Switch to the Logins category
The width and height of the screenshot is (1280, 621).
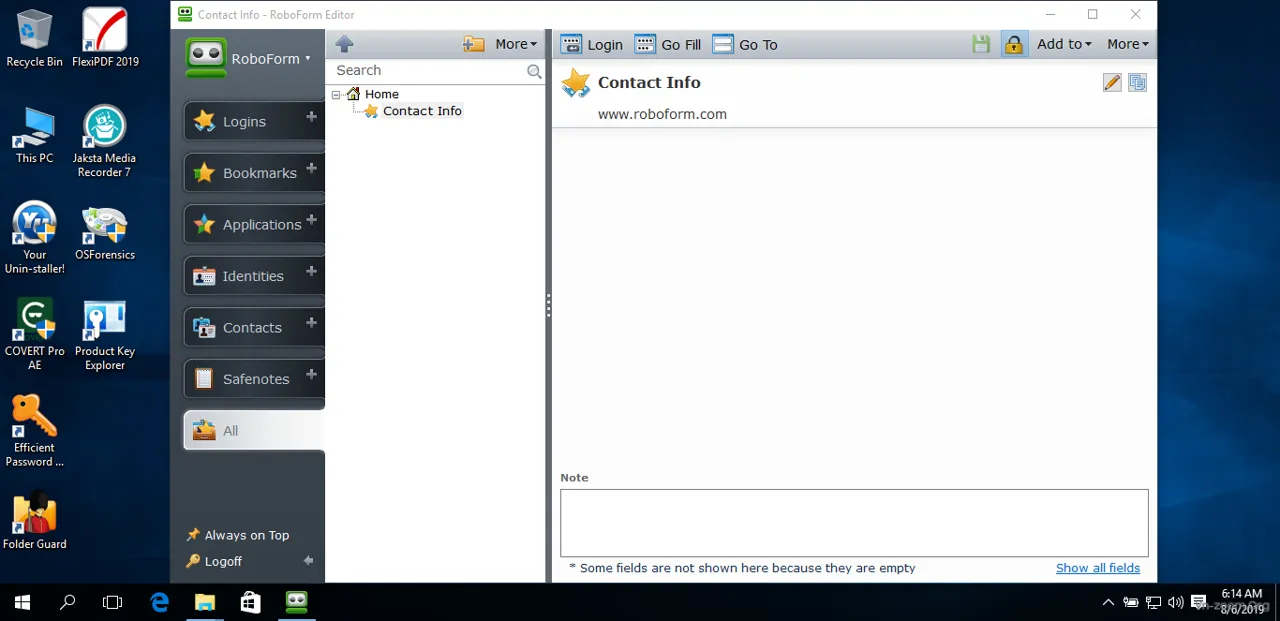pos(254,121)
